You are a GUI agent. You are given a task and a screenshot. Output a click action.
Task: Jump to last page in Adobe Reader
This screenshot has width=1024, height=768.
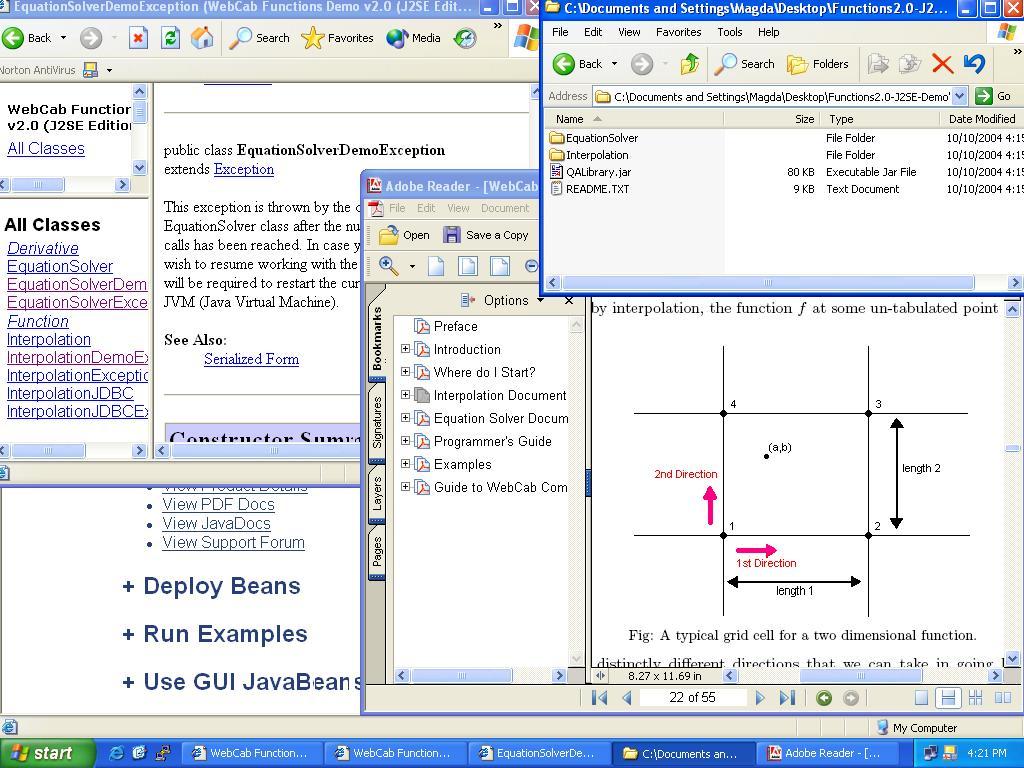coord(787,698)
